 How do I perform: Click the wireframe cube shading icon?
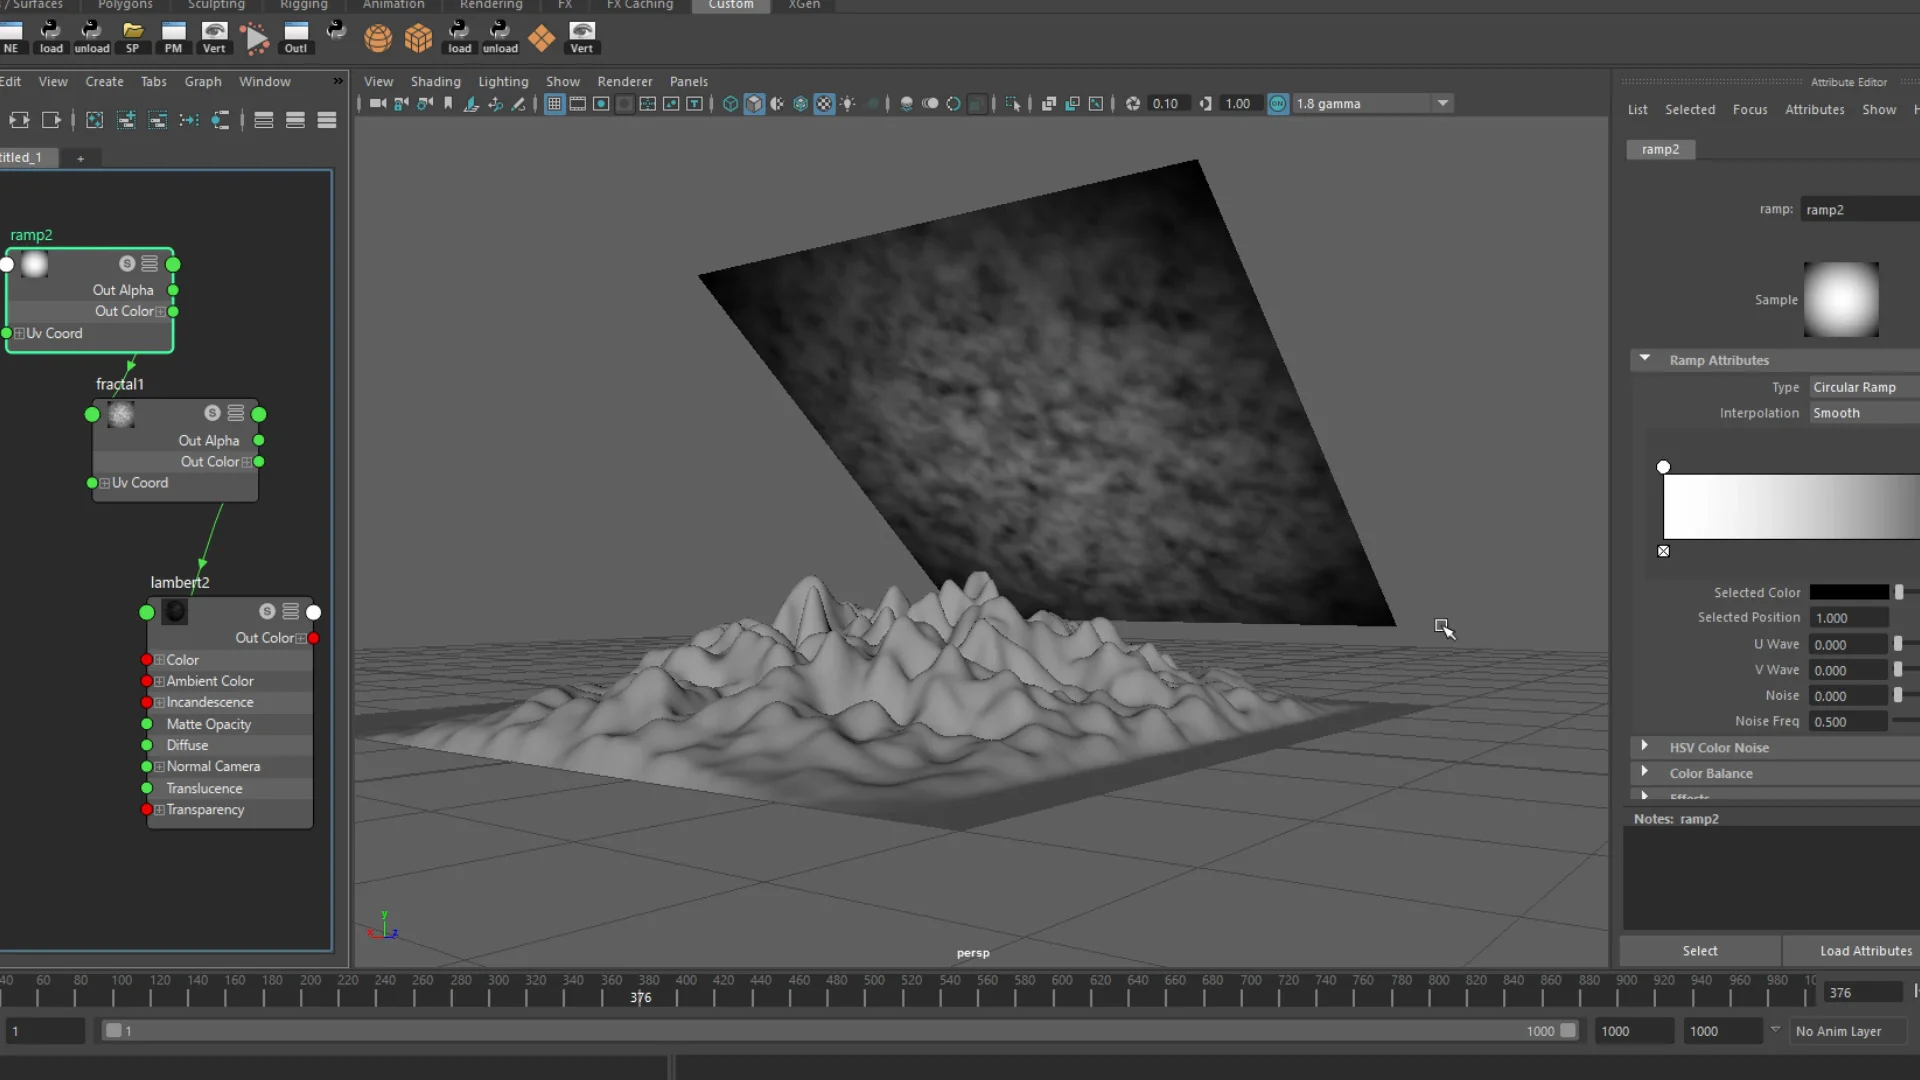(x=730, y=104)
